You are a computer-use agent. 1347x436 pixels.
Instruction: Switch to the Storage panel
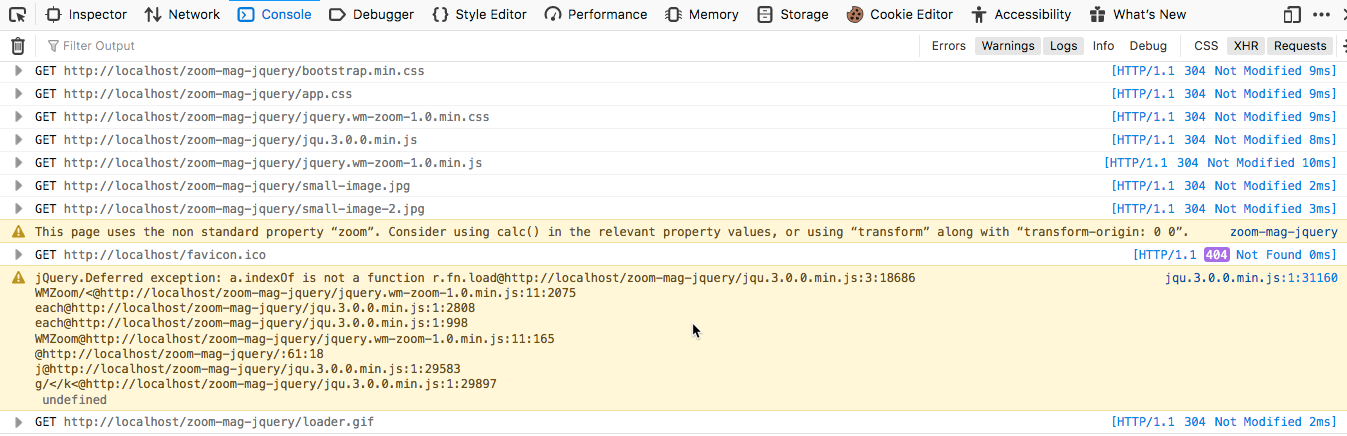pyautogui.click(x=793, y=14)
